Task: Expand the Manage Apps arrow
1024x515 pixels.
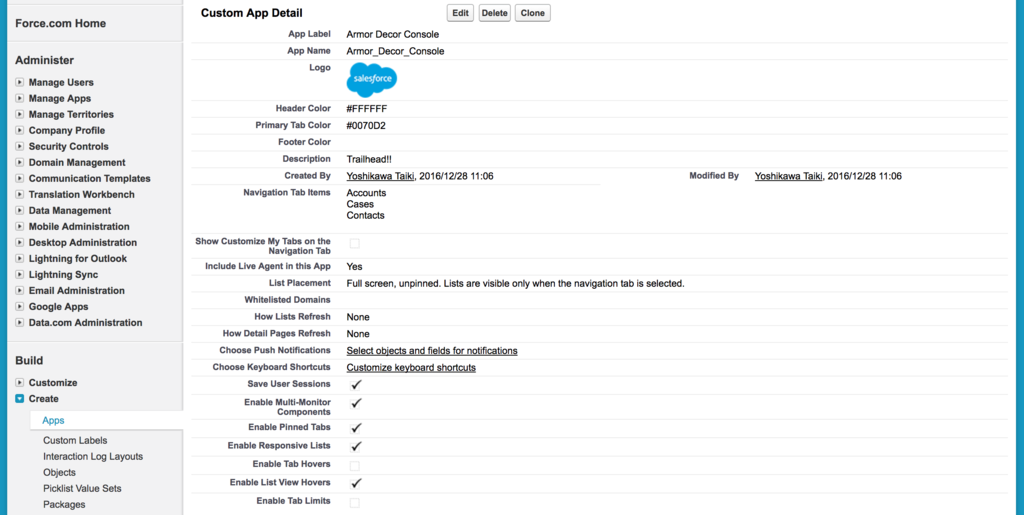Action: tap(20, 99)
